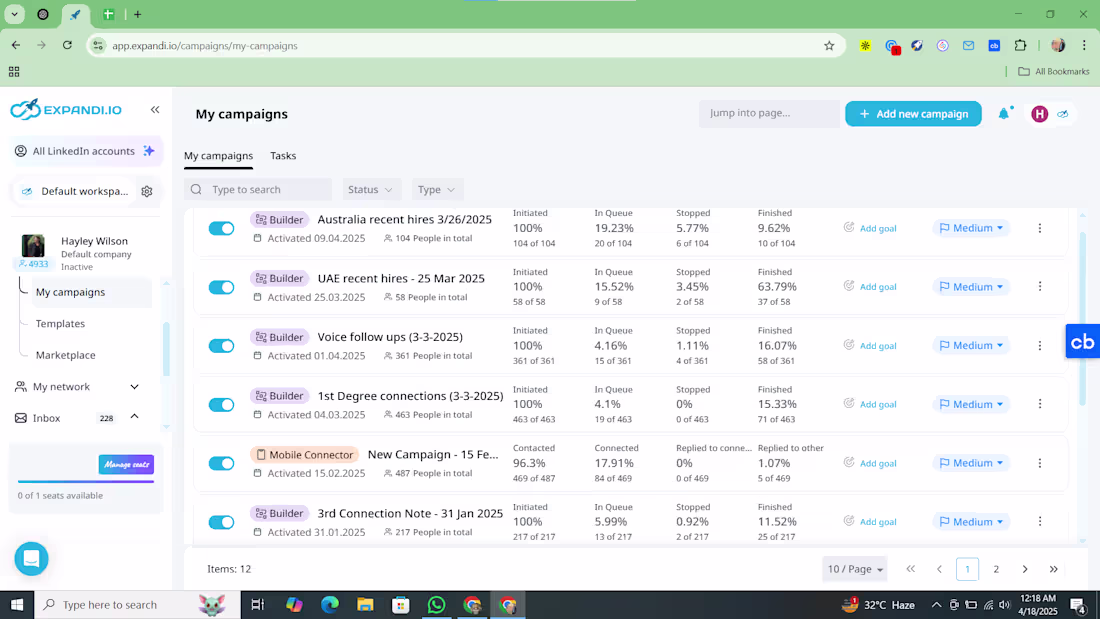The height and width of the screenshot is (619, 1100).
Task: Expand the My network section
Action: pyautogui.click(x=135, y=387)
